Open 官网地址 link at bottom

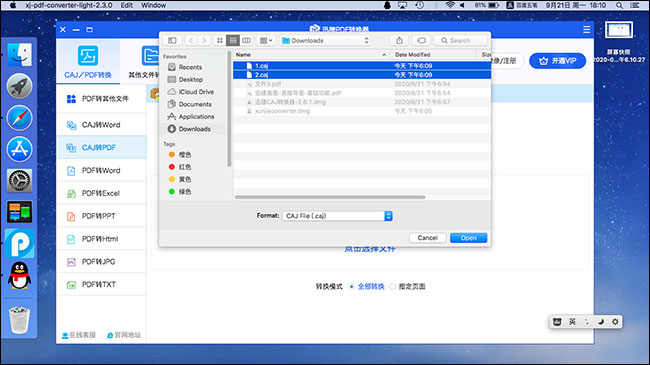click(x=124, y=335)
